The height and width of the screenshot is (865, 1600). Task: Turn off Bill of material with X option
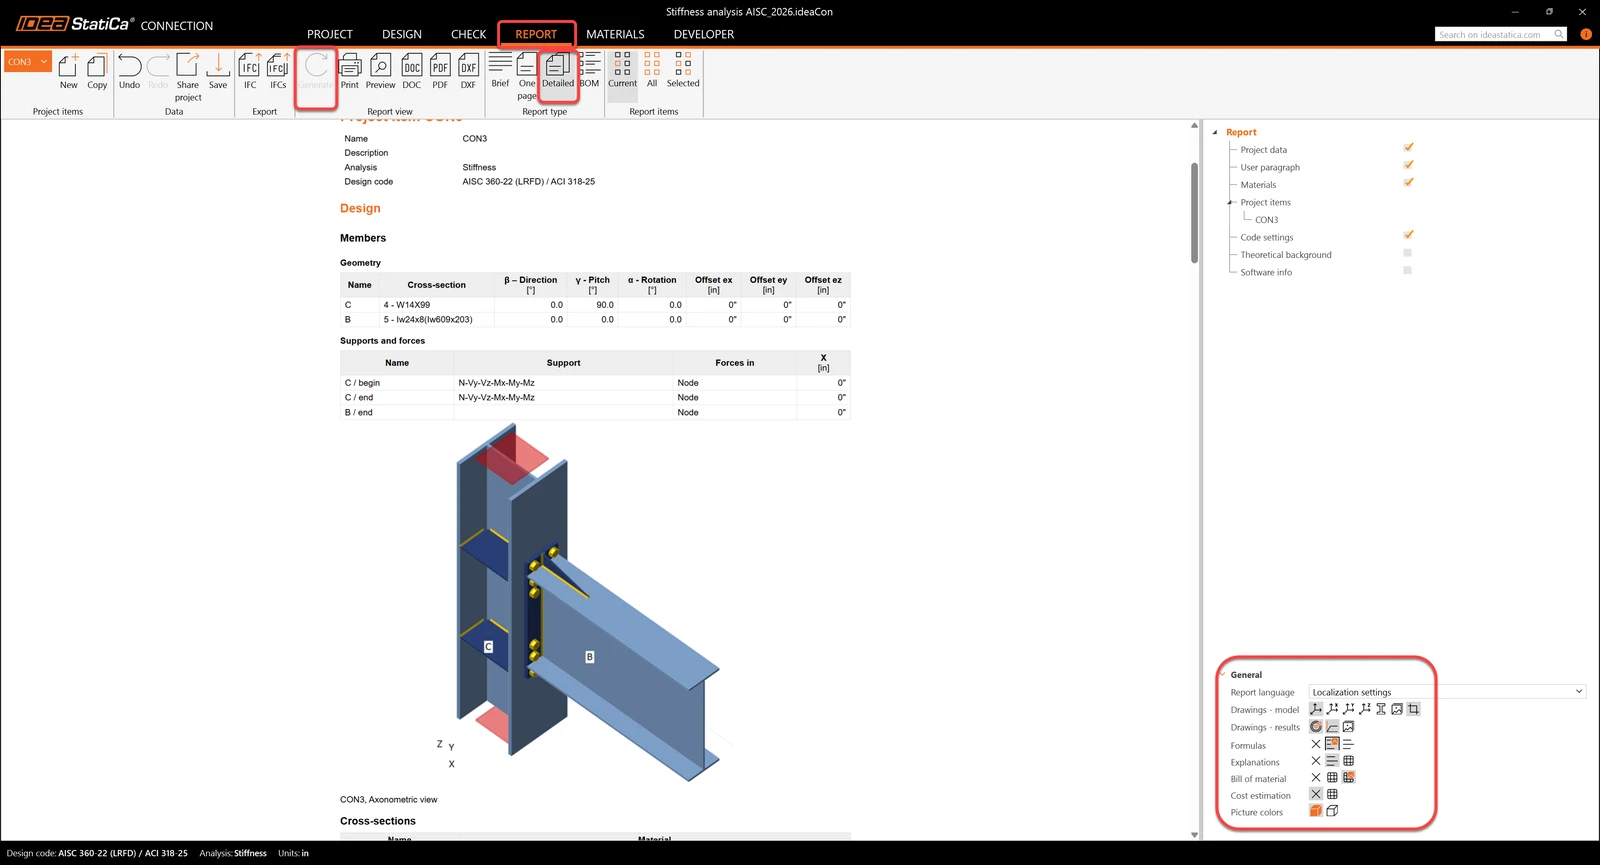click(1316, 777)
